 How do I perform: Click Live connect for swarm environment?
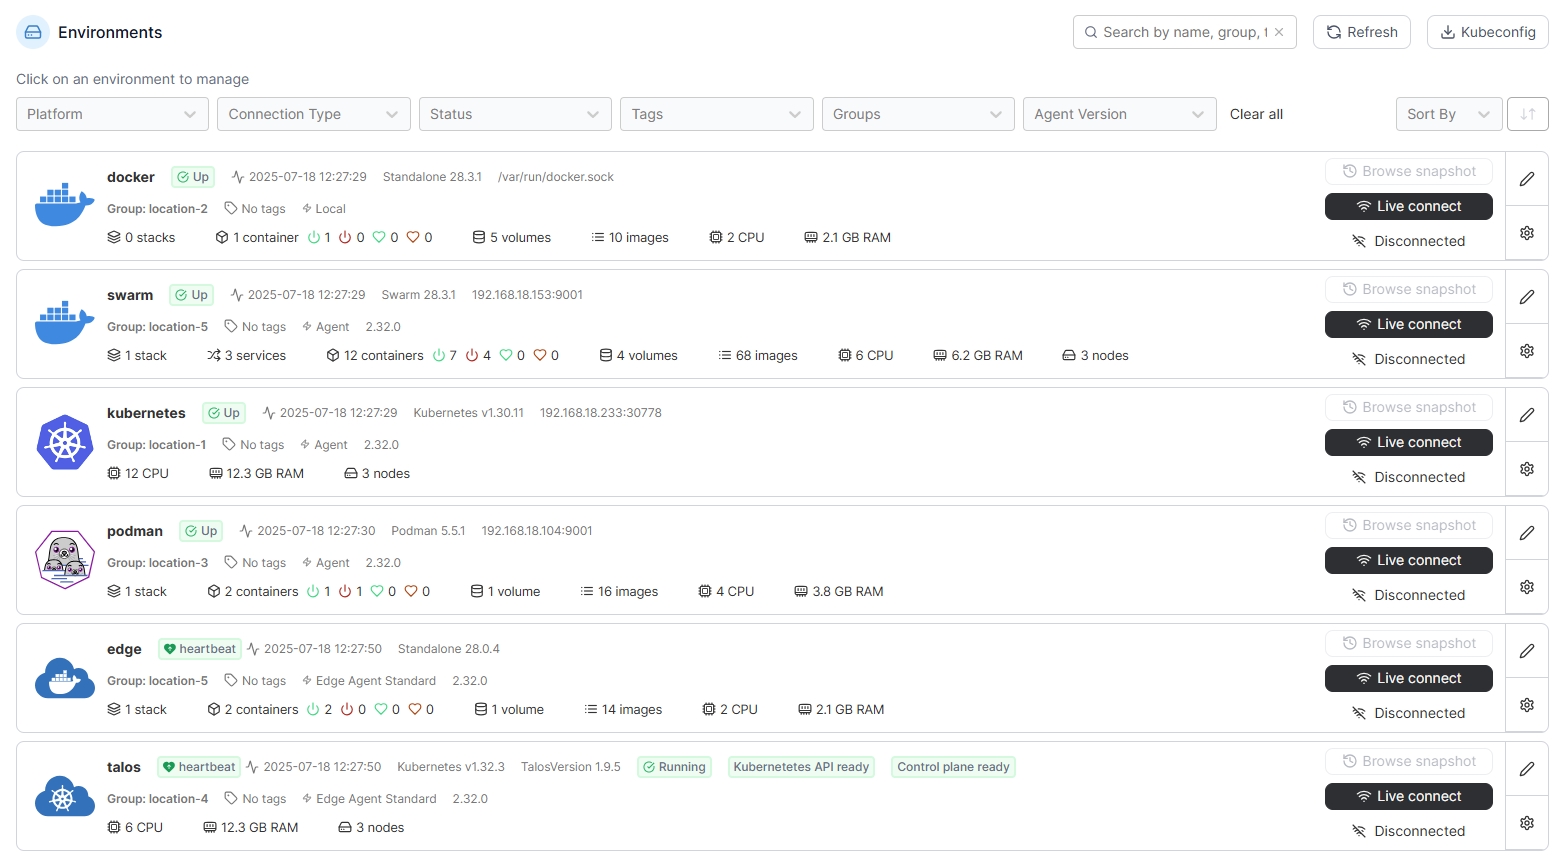[1408, 324]
